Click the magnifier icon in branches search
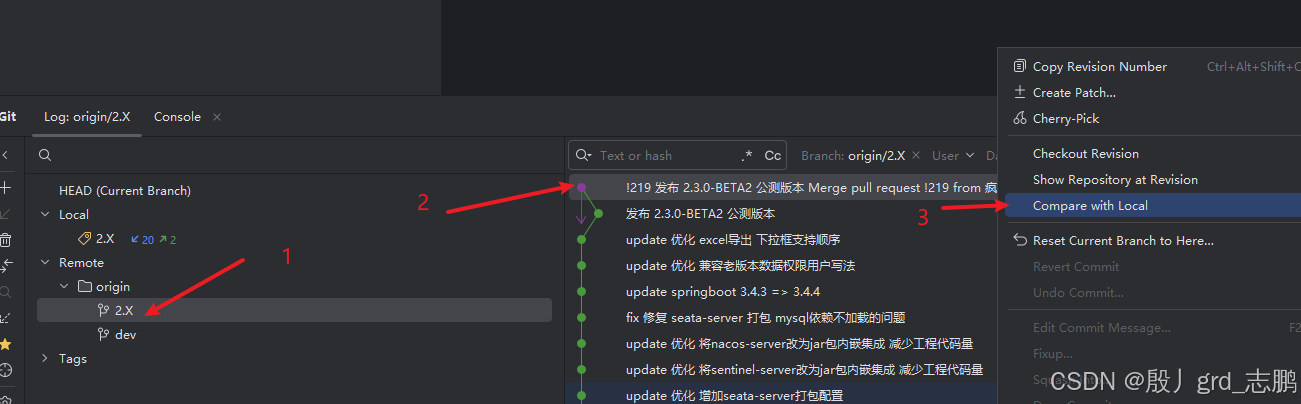 (x=45, y=155)
